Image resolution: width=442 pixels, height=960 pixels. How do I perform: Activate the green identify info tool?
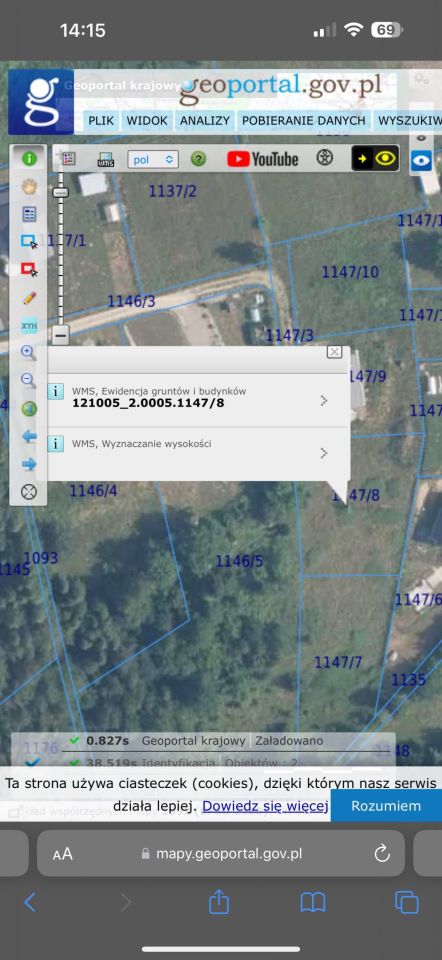click(29, 159)
